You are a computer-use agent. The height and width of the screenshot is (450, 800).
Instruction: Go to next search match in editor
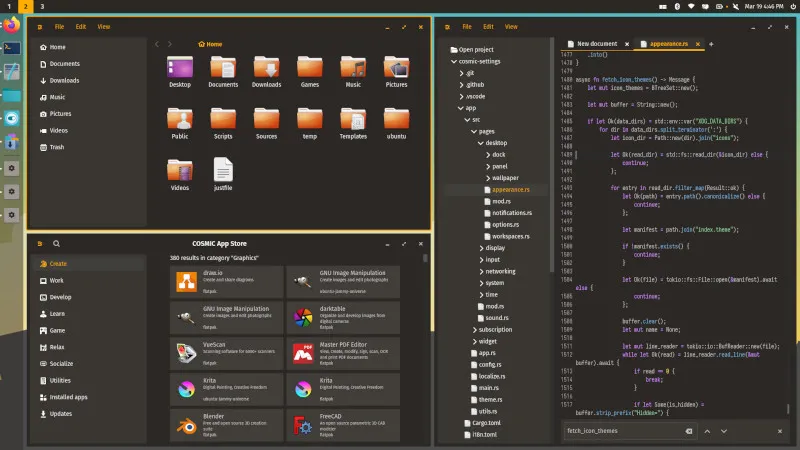[723, 431]
